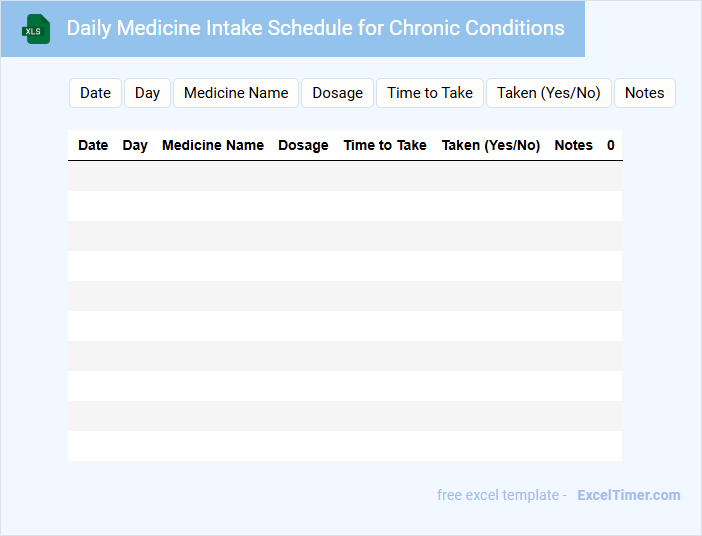
Task: Click the Day column header in table
Action: click(135, 145)
